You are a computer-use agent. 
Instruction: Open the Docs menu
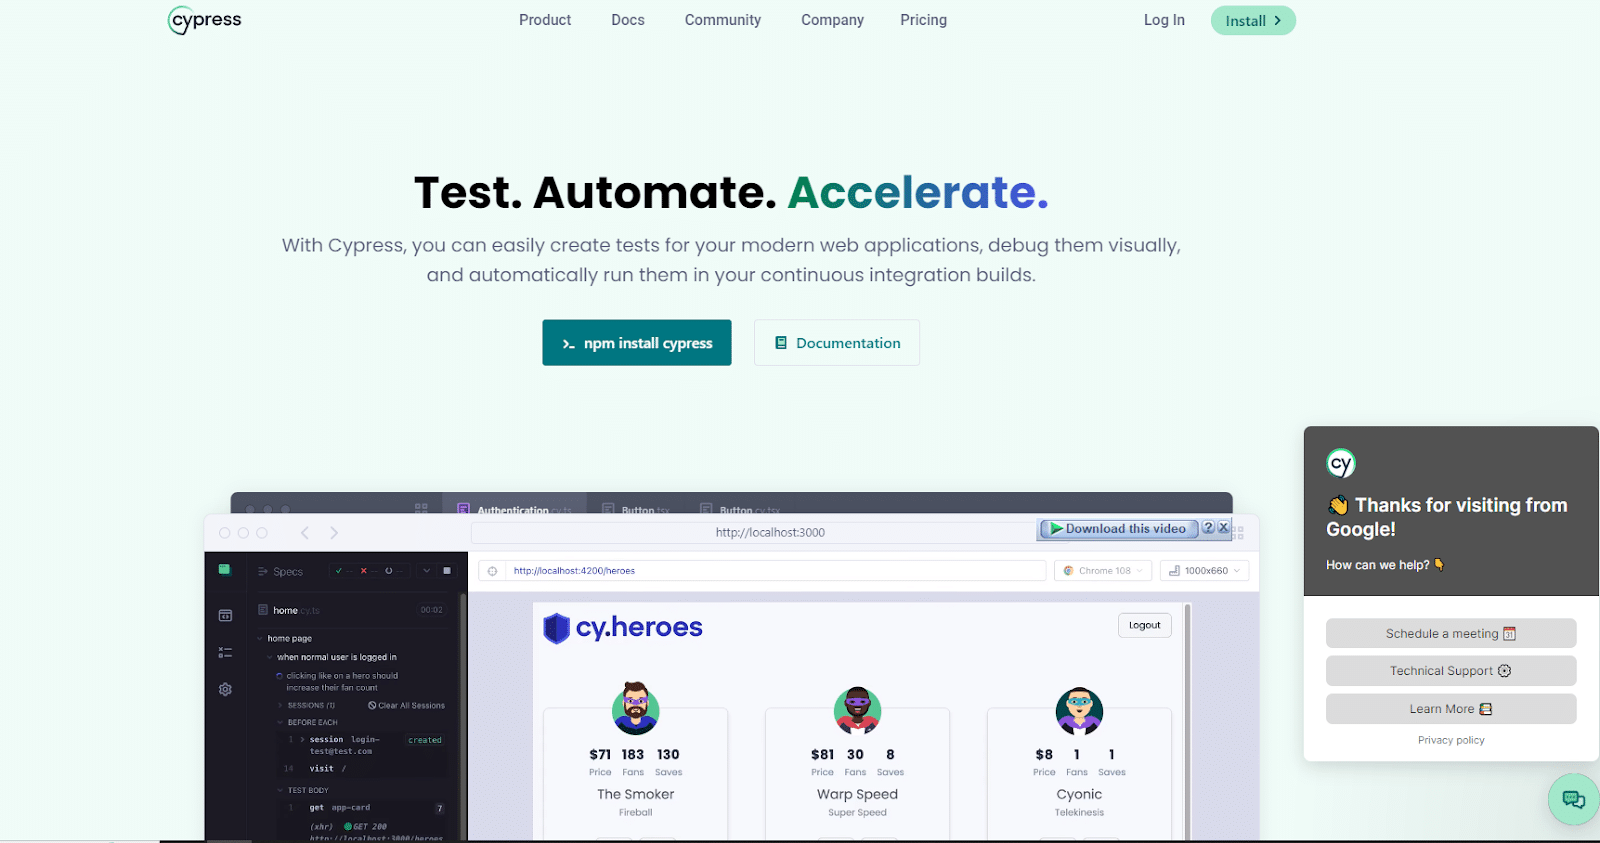(628, 20)
